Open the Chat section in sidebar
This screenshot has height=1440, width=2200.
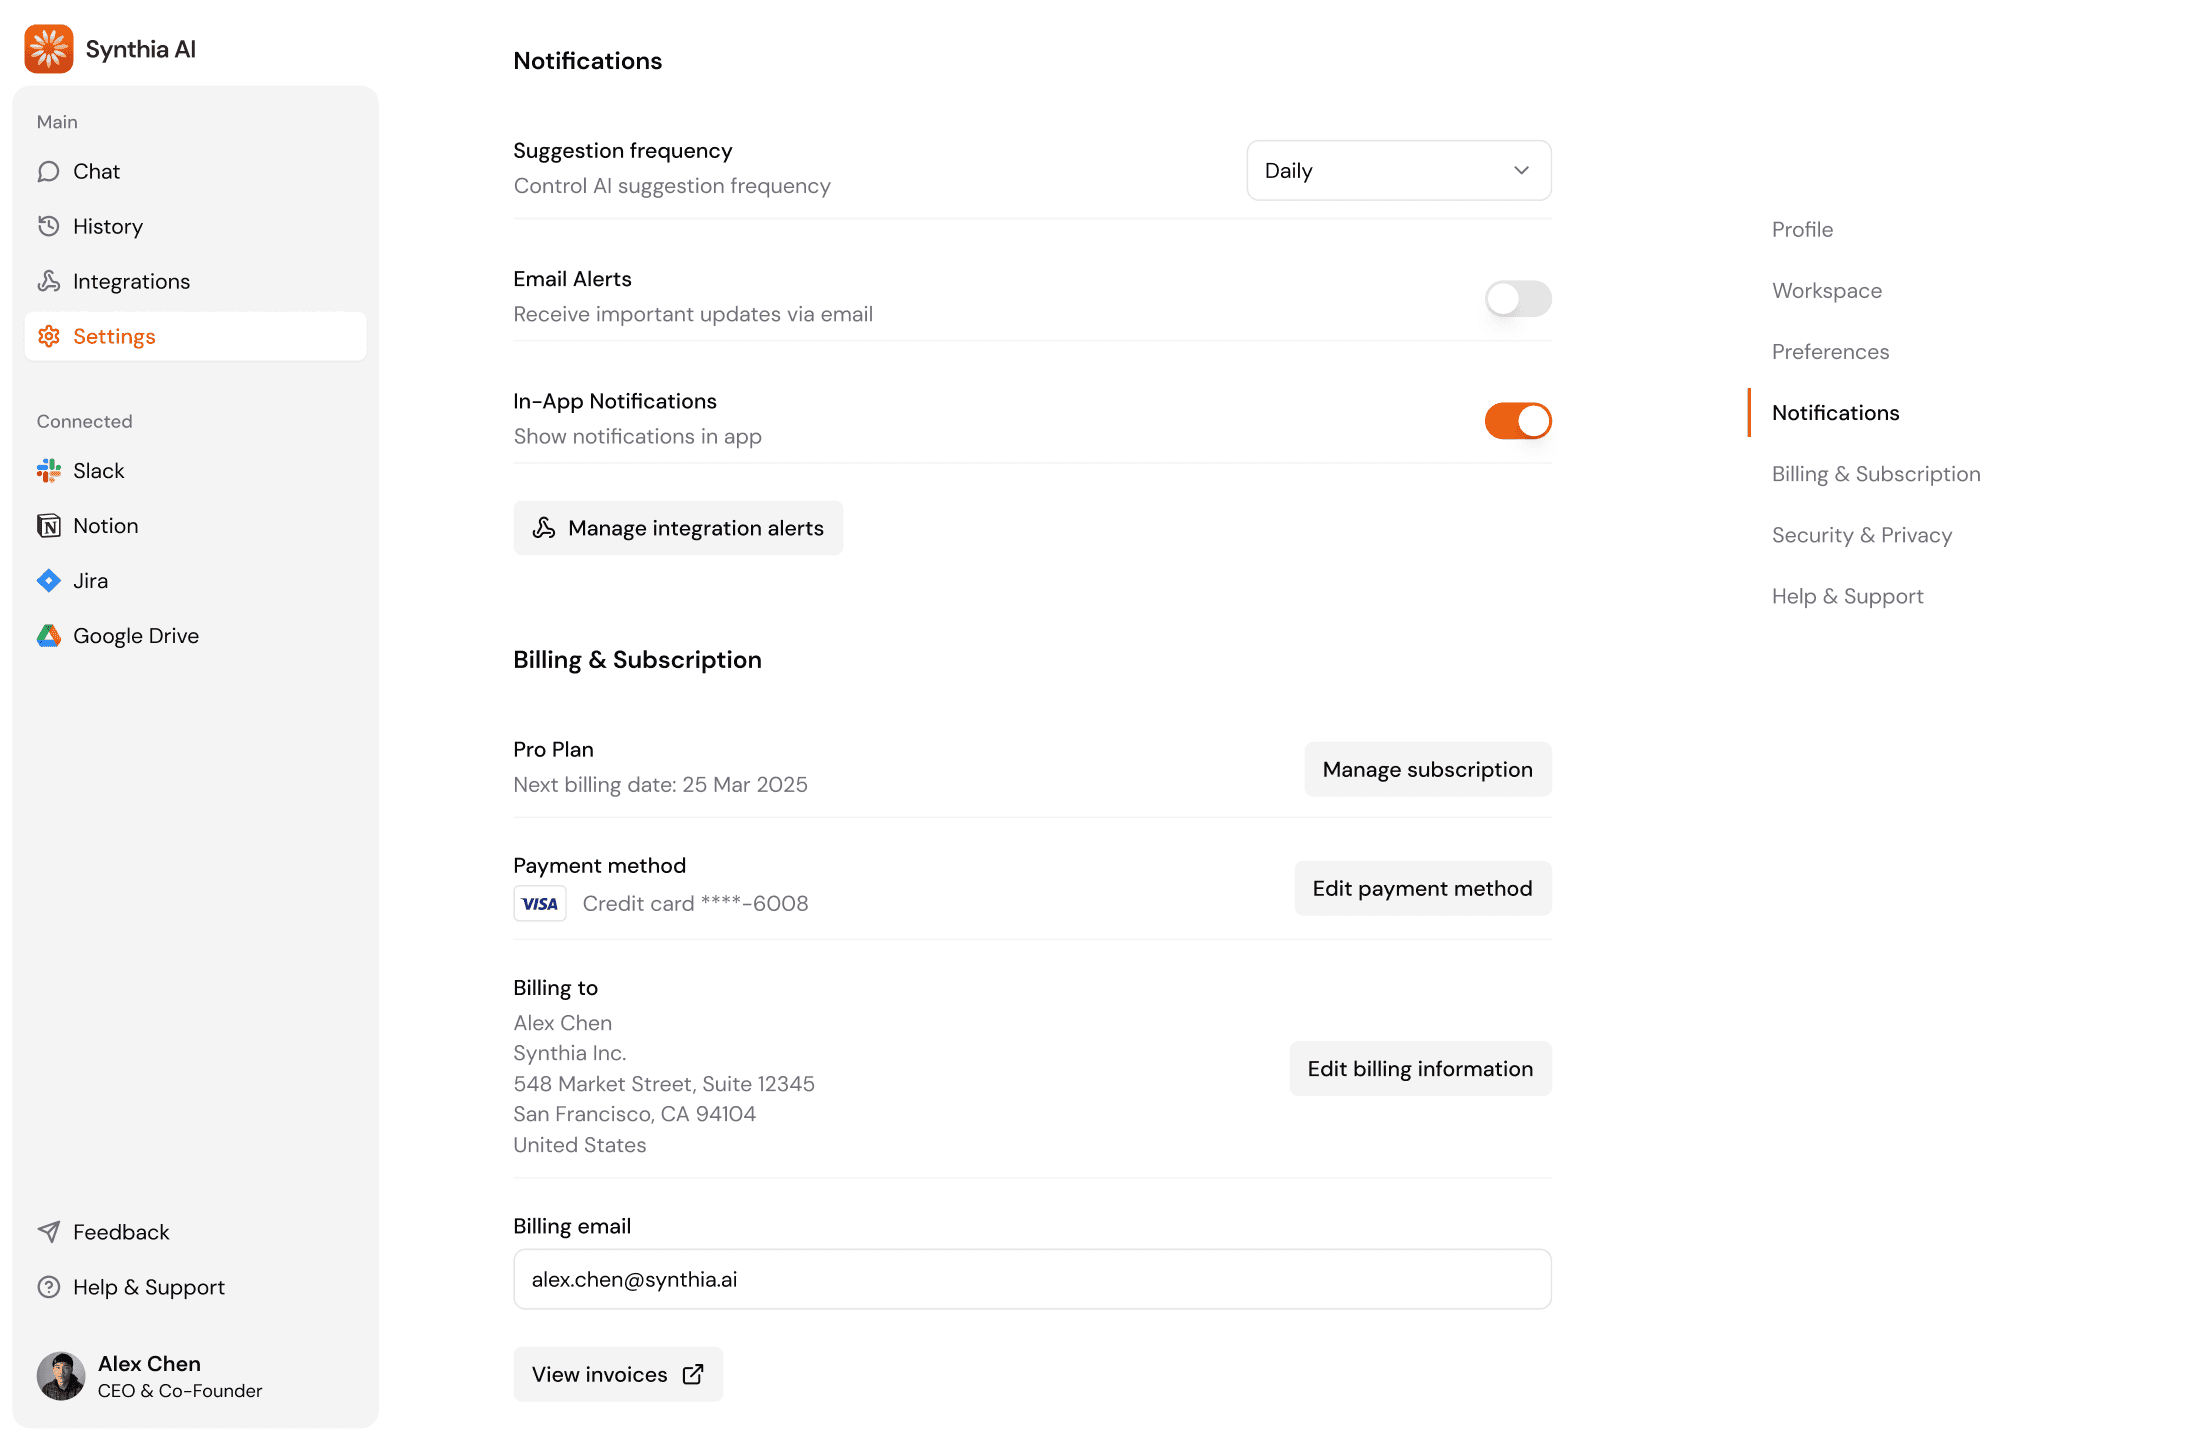94,171
